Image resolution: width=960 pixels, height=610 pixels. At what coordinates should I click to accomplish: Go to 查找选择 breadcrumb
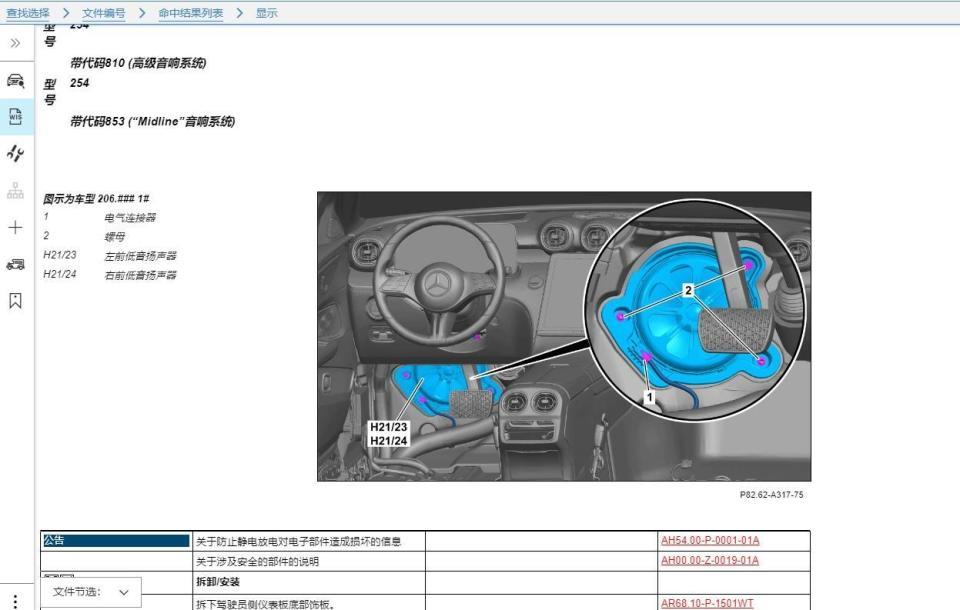point(28,13)
